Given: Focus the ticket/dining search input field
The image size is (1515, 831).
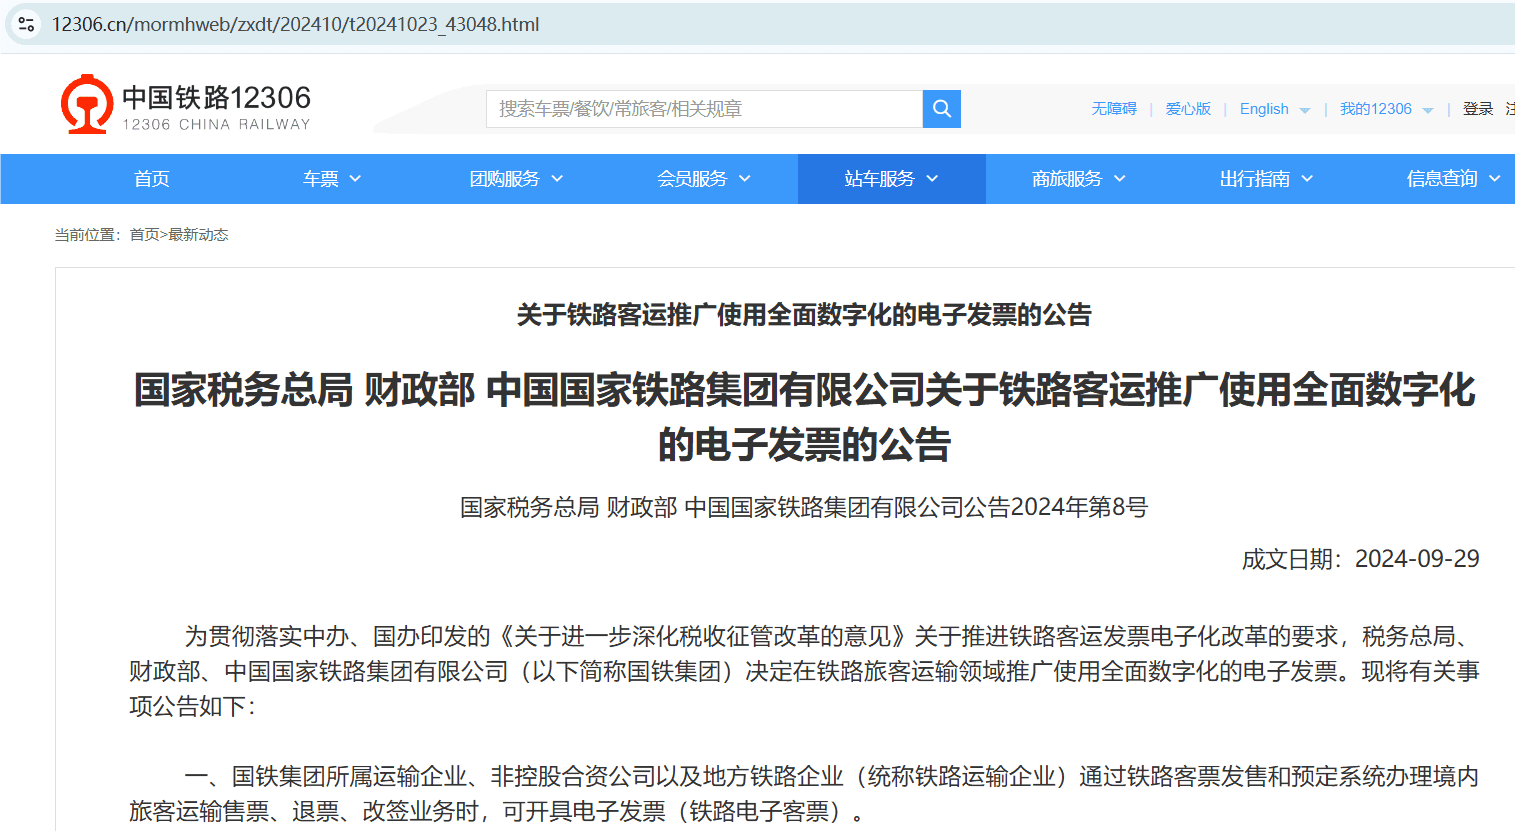Looking at the screenshot, I should 704,109.
